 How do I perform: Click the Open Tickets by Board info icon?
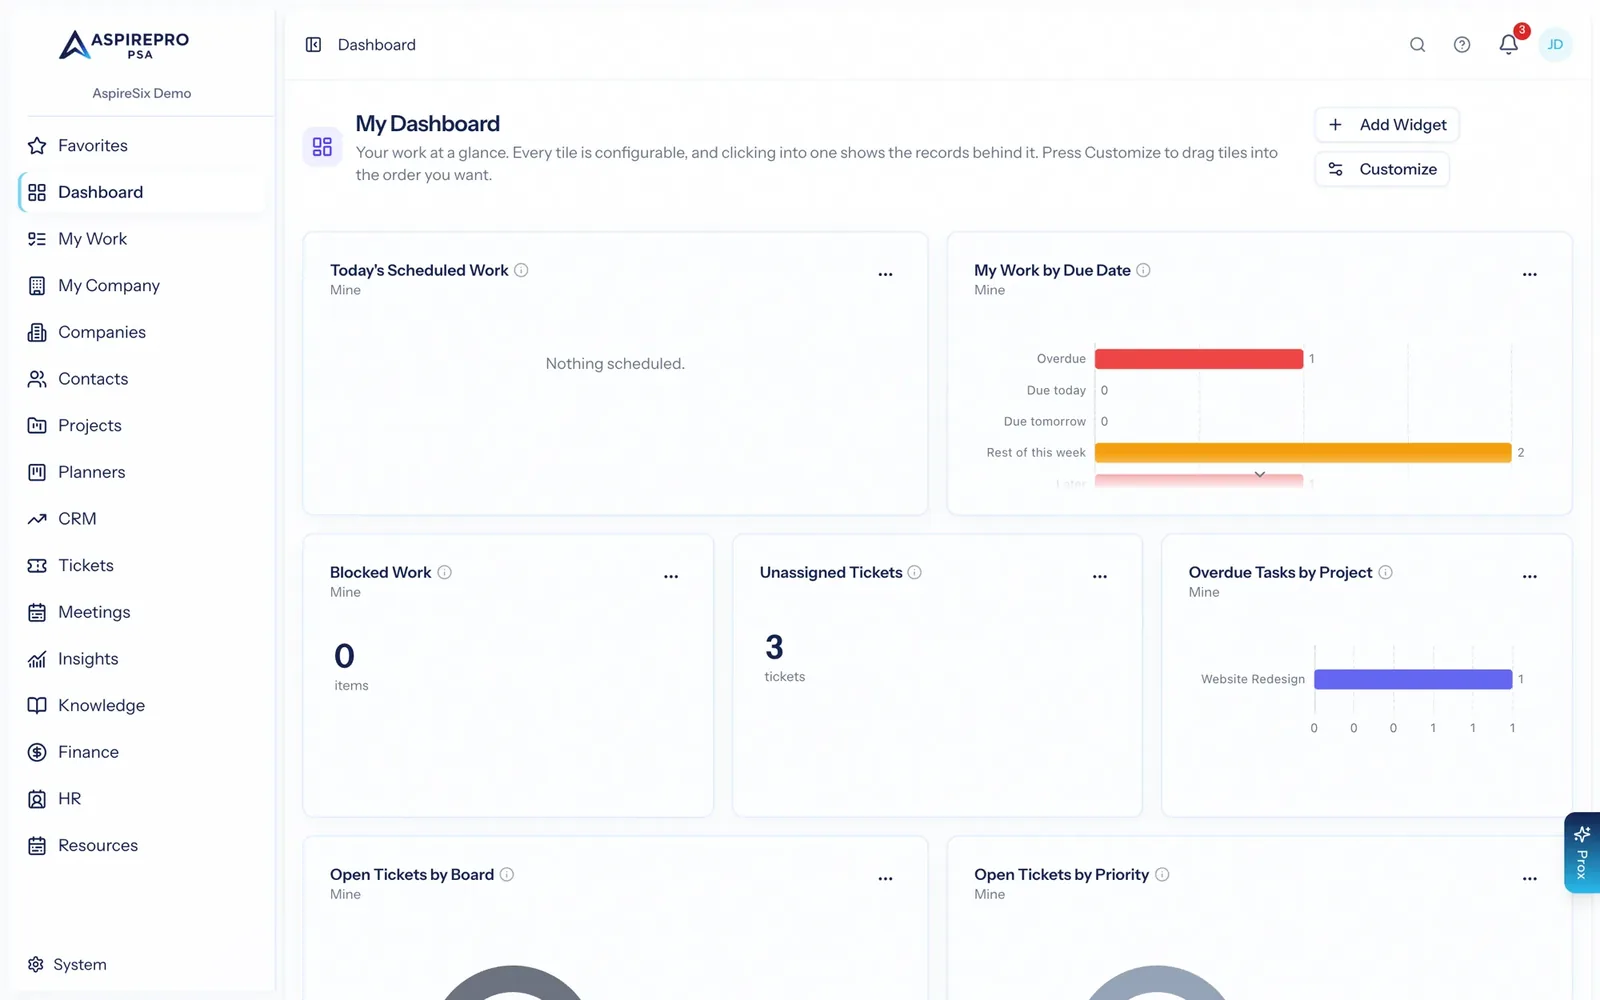[x=507, y=874]
